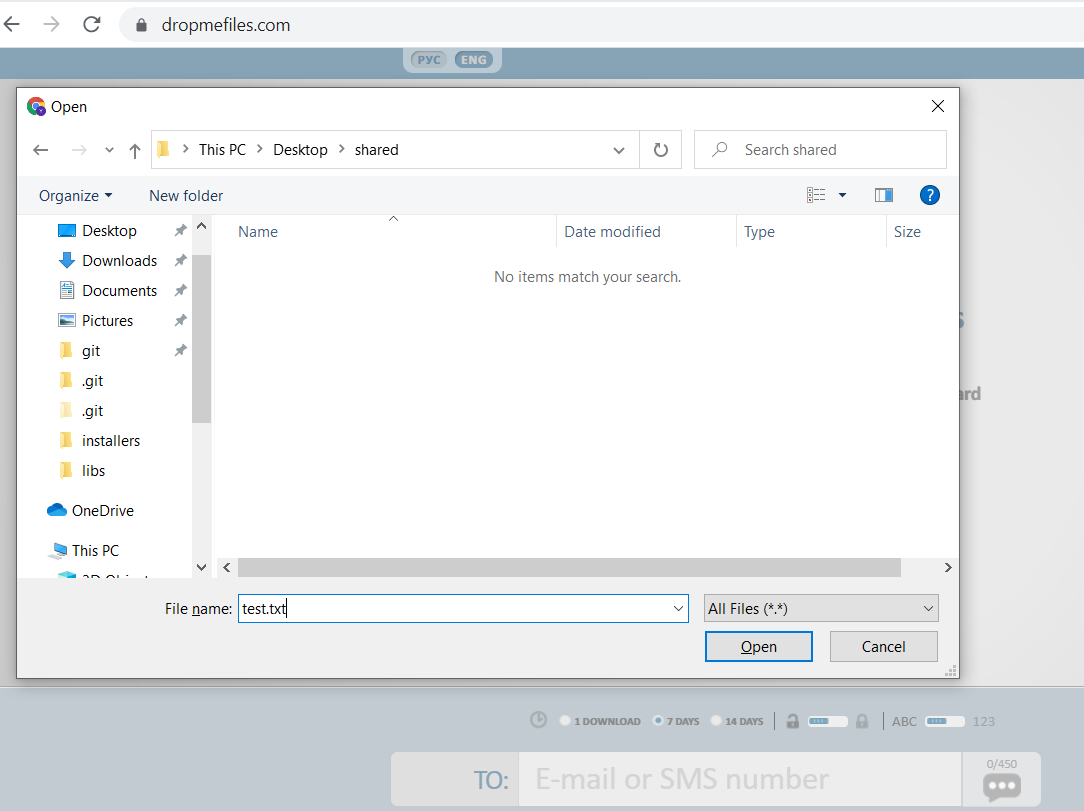This screenshot has height=811, width=1084.
Task: Select the Pictures sidebar item
Action: click(x=105, y=320)
